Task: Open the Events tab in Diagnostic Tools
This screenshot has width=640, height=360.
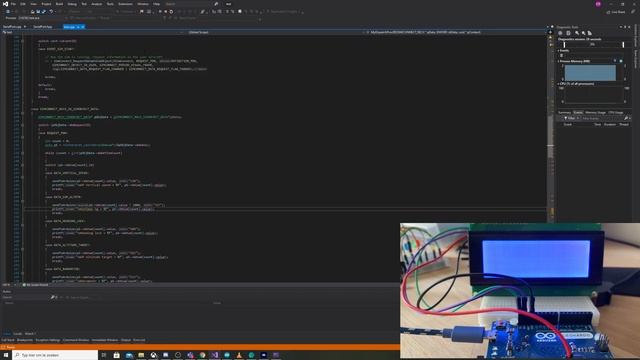Action: [x=578, y=113]
